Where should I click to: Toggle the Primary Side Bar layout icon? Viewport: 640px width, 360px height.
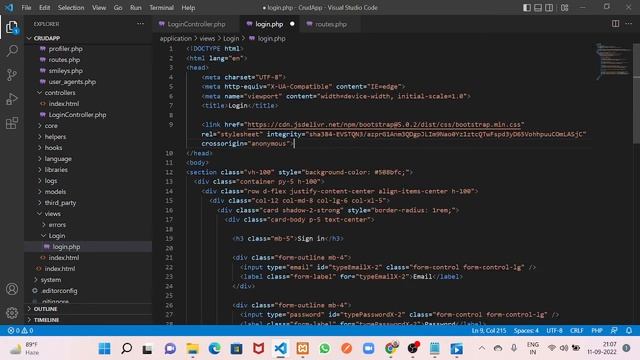pos(527,7)
